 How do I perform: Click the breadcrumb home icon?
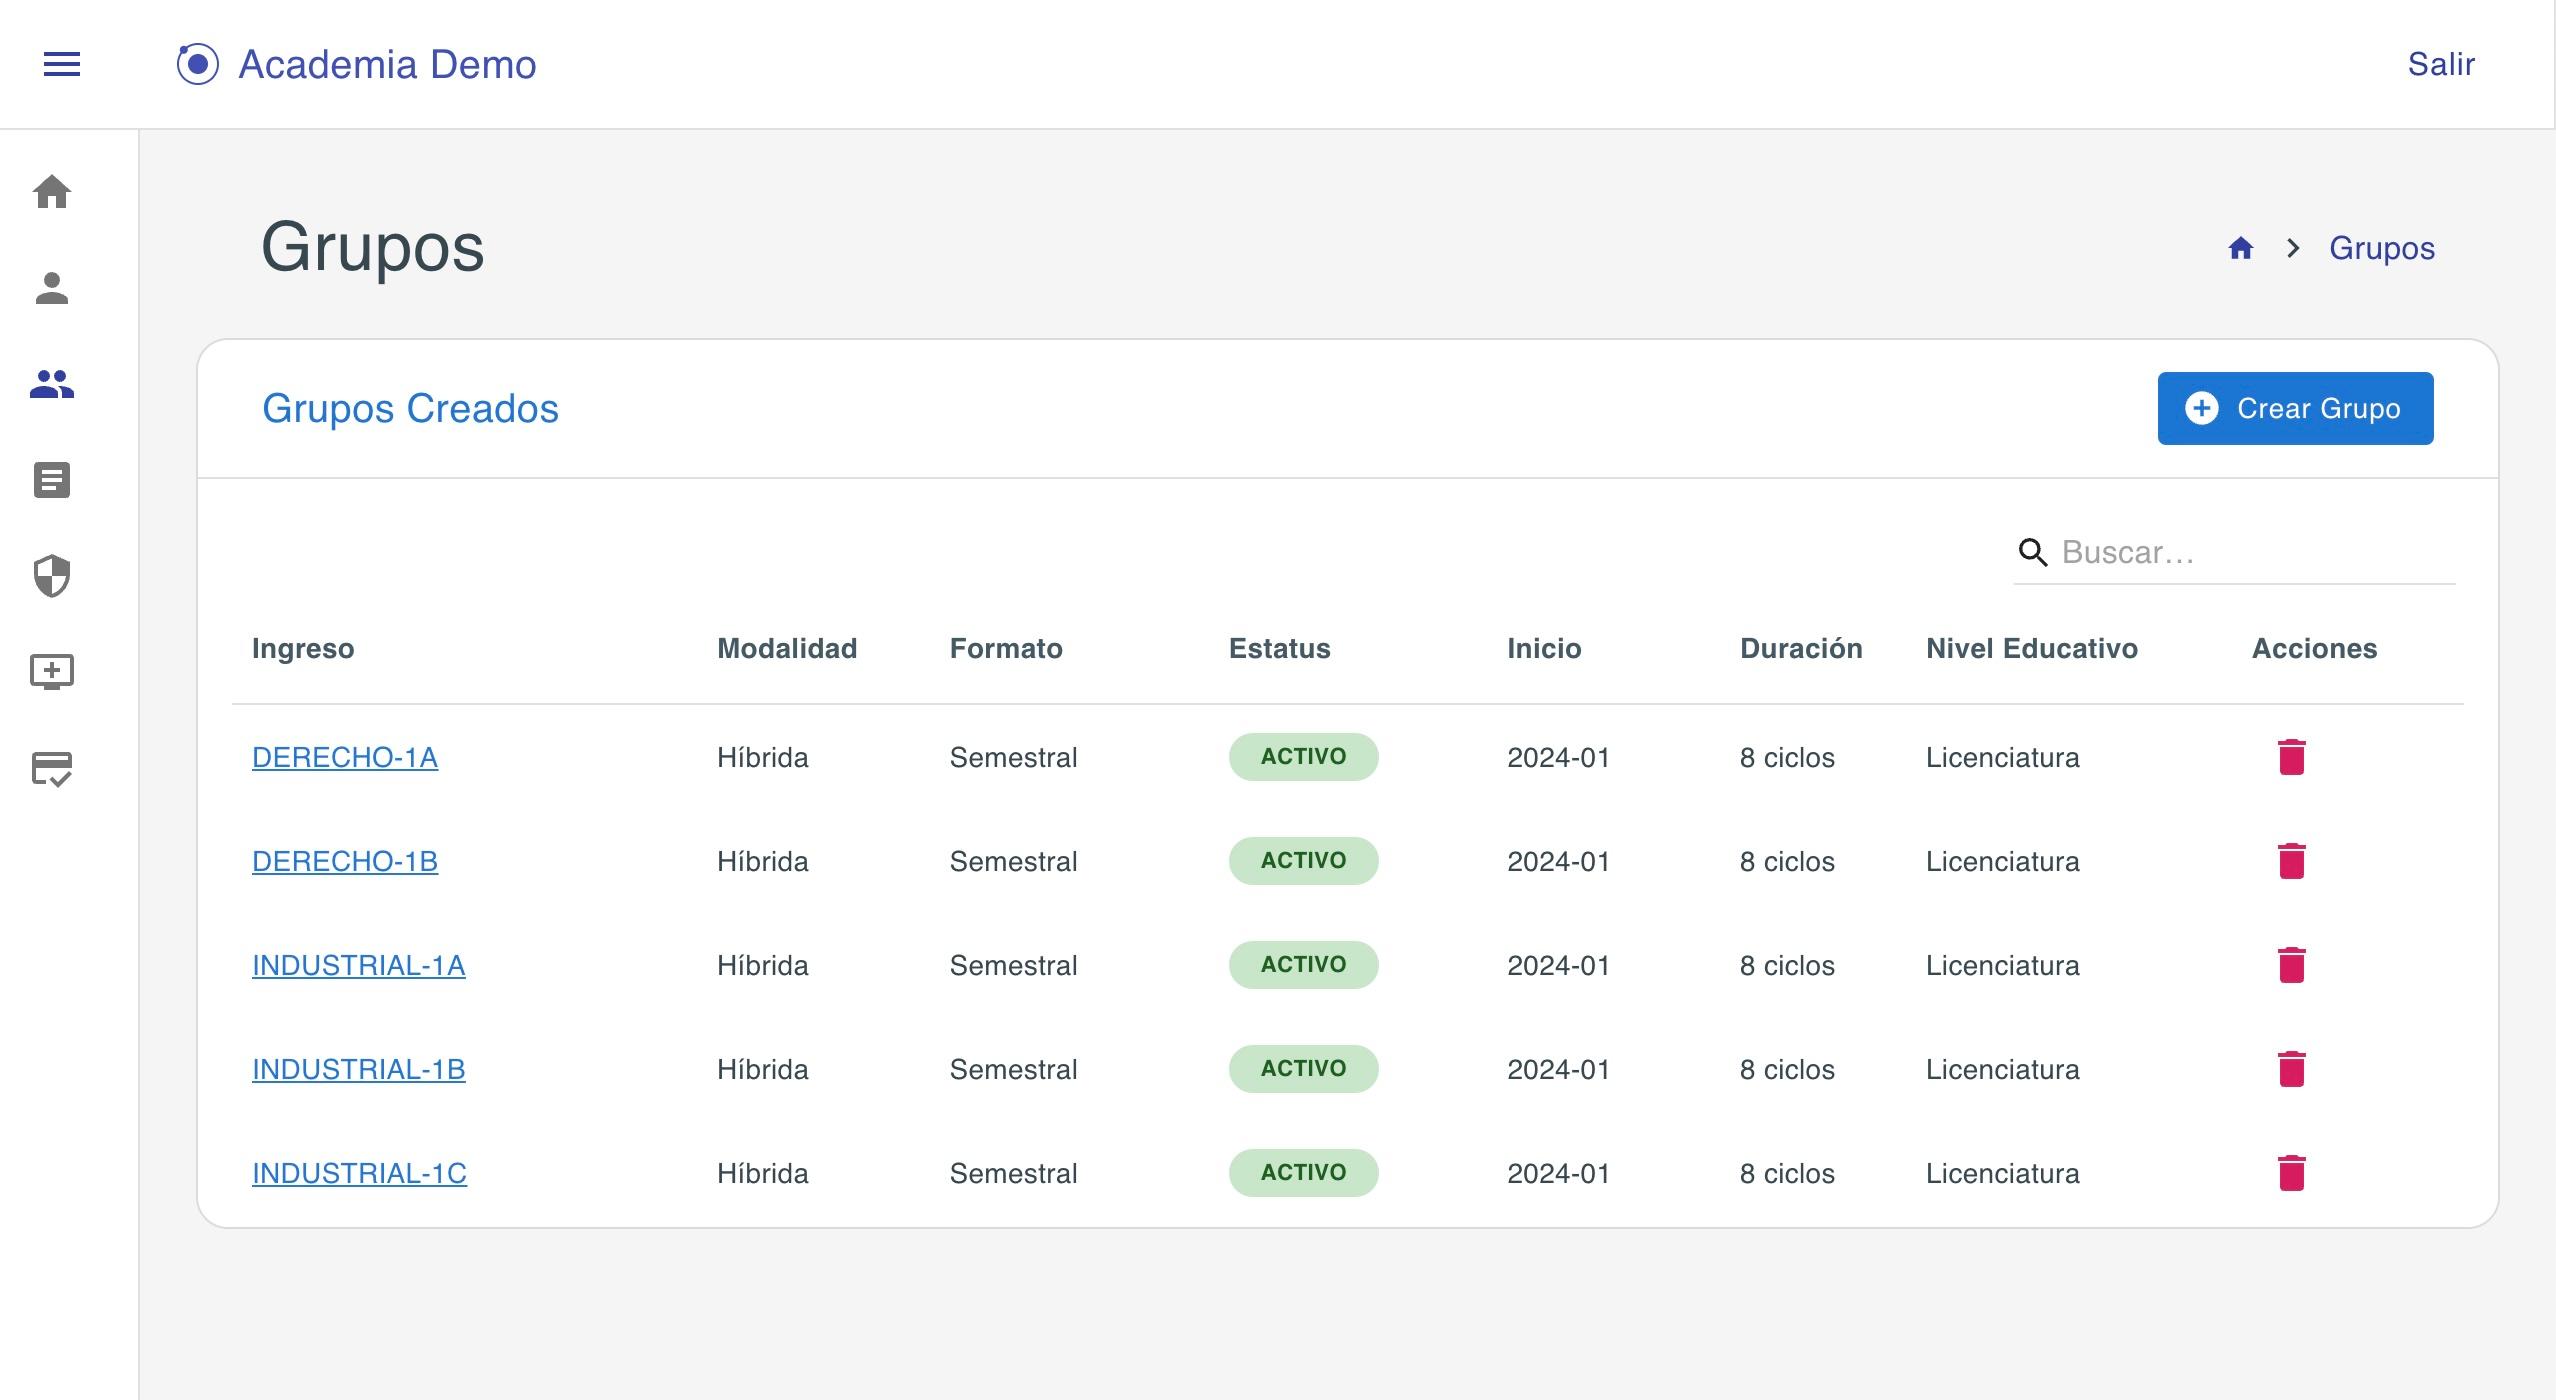pos(2240,248)
